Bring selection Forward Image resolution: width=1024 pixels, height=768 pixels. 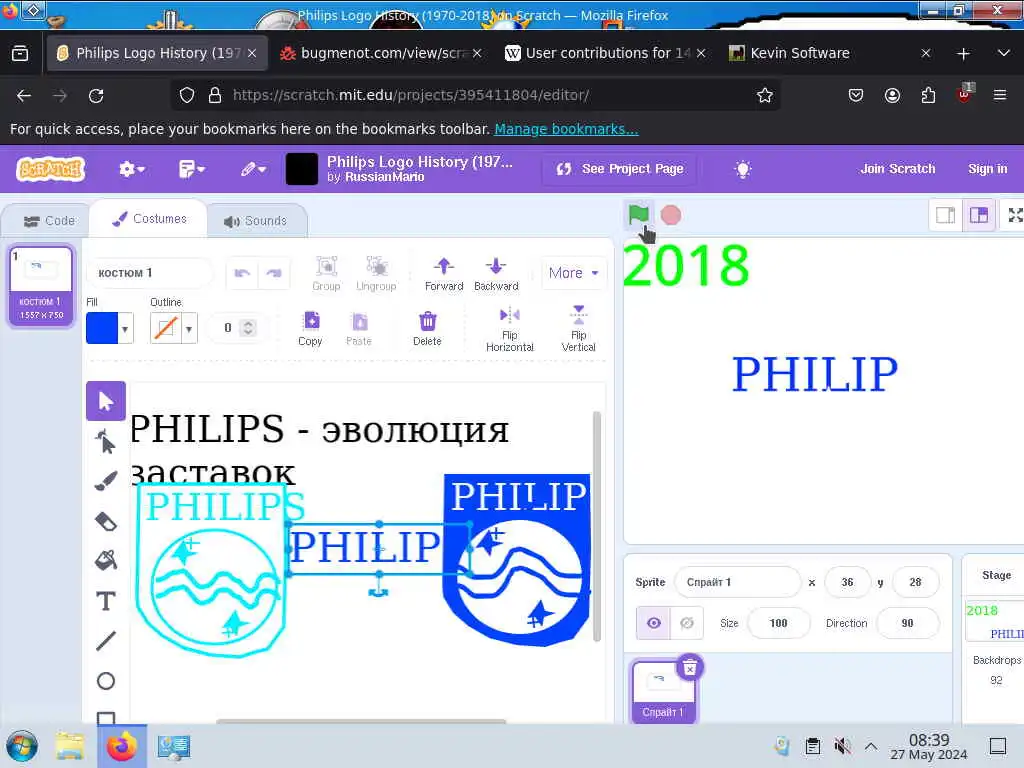pos(444,273)
